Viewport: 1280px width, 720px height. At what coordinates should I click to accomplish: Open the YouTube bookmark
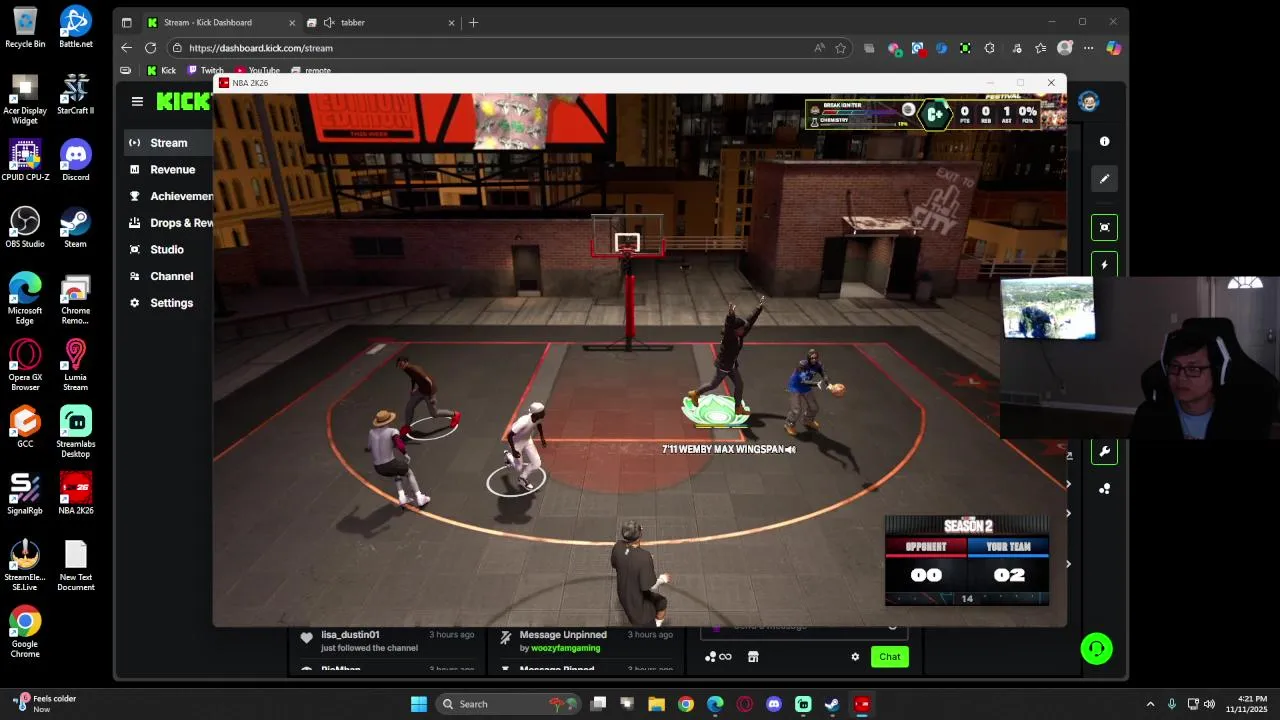point(257,71)
